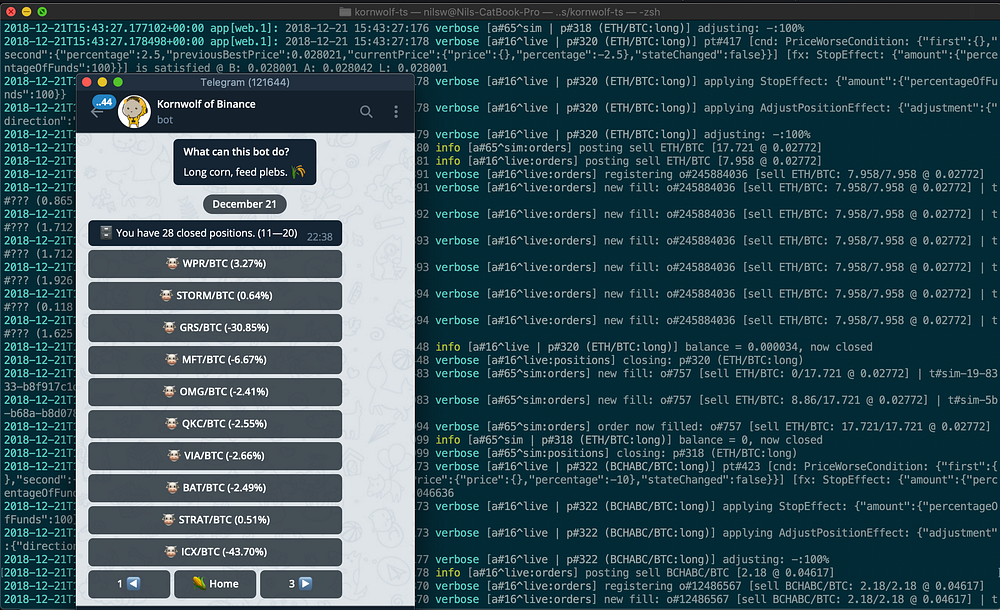Click the kornwolf-ts terminal title bar
The height and width of the screenshot is (610, 1000).
(x=500, y=11)
